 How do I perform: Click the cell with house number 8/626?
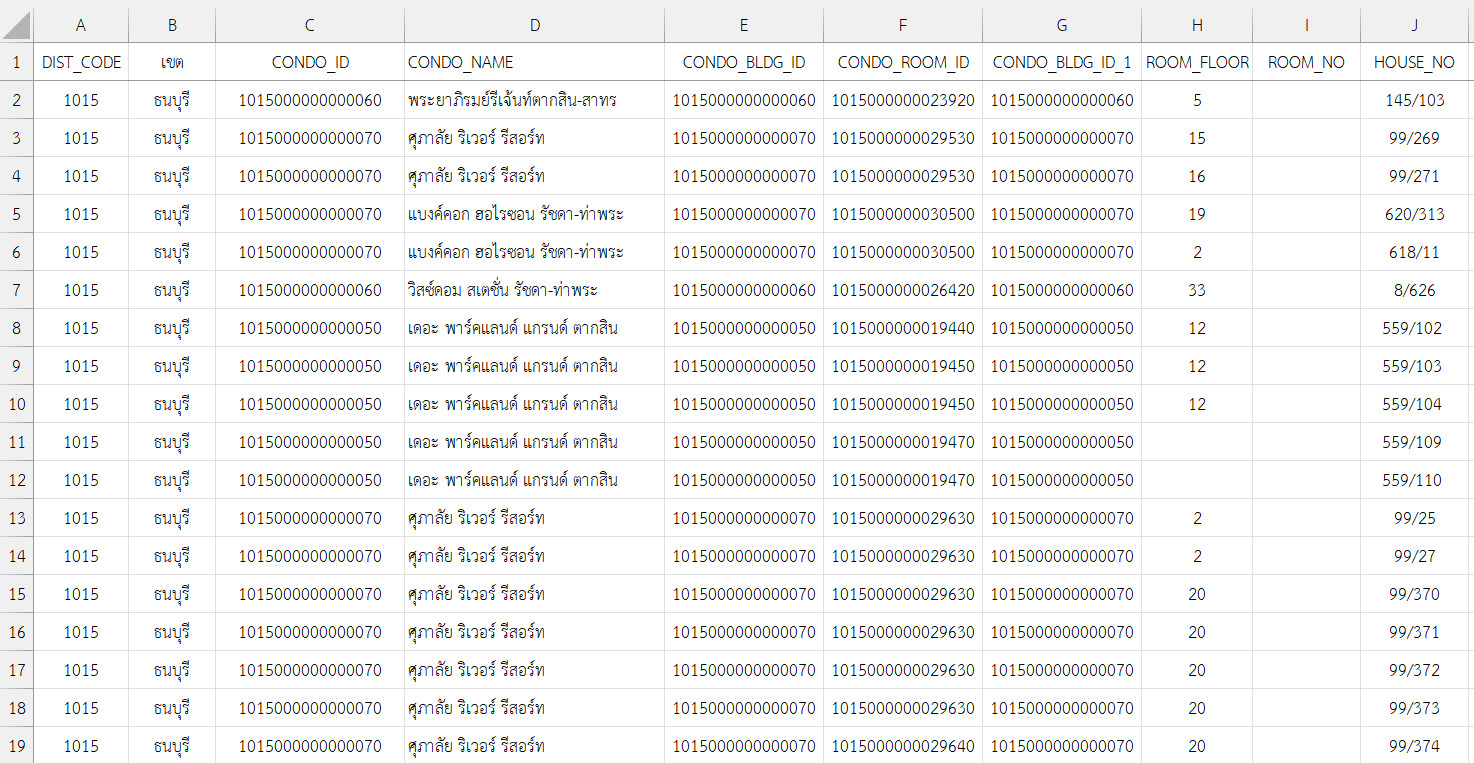(x=1414, y=290)
